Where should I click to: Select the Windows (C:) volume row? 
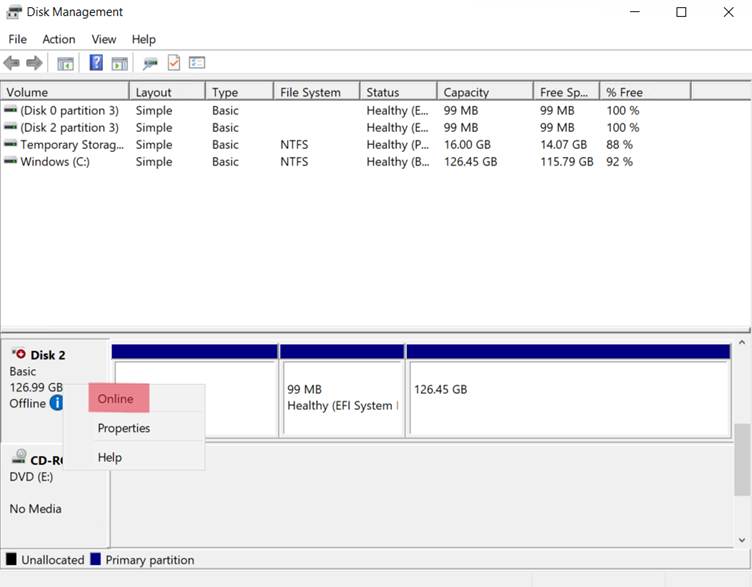coord(345,162)
